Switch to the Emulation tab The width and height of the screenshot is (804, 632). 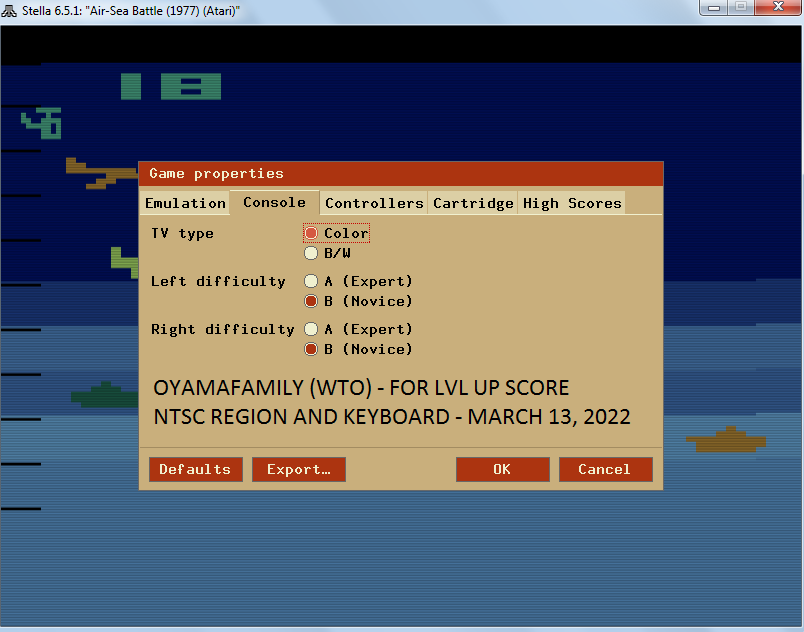(x=185, y=203)
